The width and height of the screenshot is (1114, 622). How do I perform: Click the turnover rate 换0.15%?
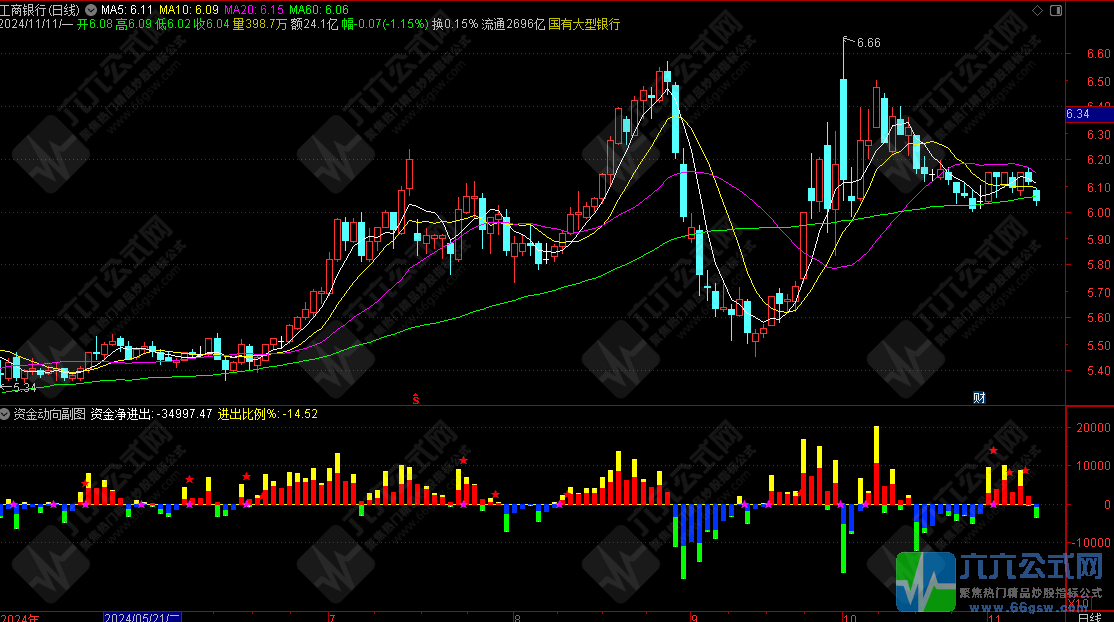pos(455,24)
